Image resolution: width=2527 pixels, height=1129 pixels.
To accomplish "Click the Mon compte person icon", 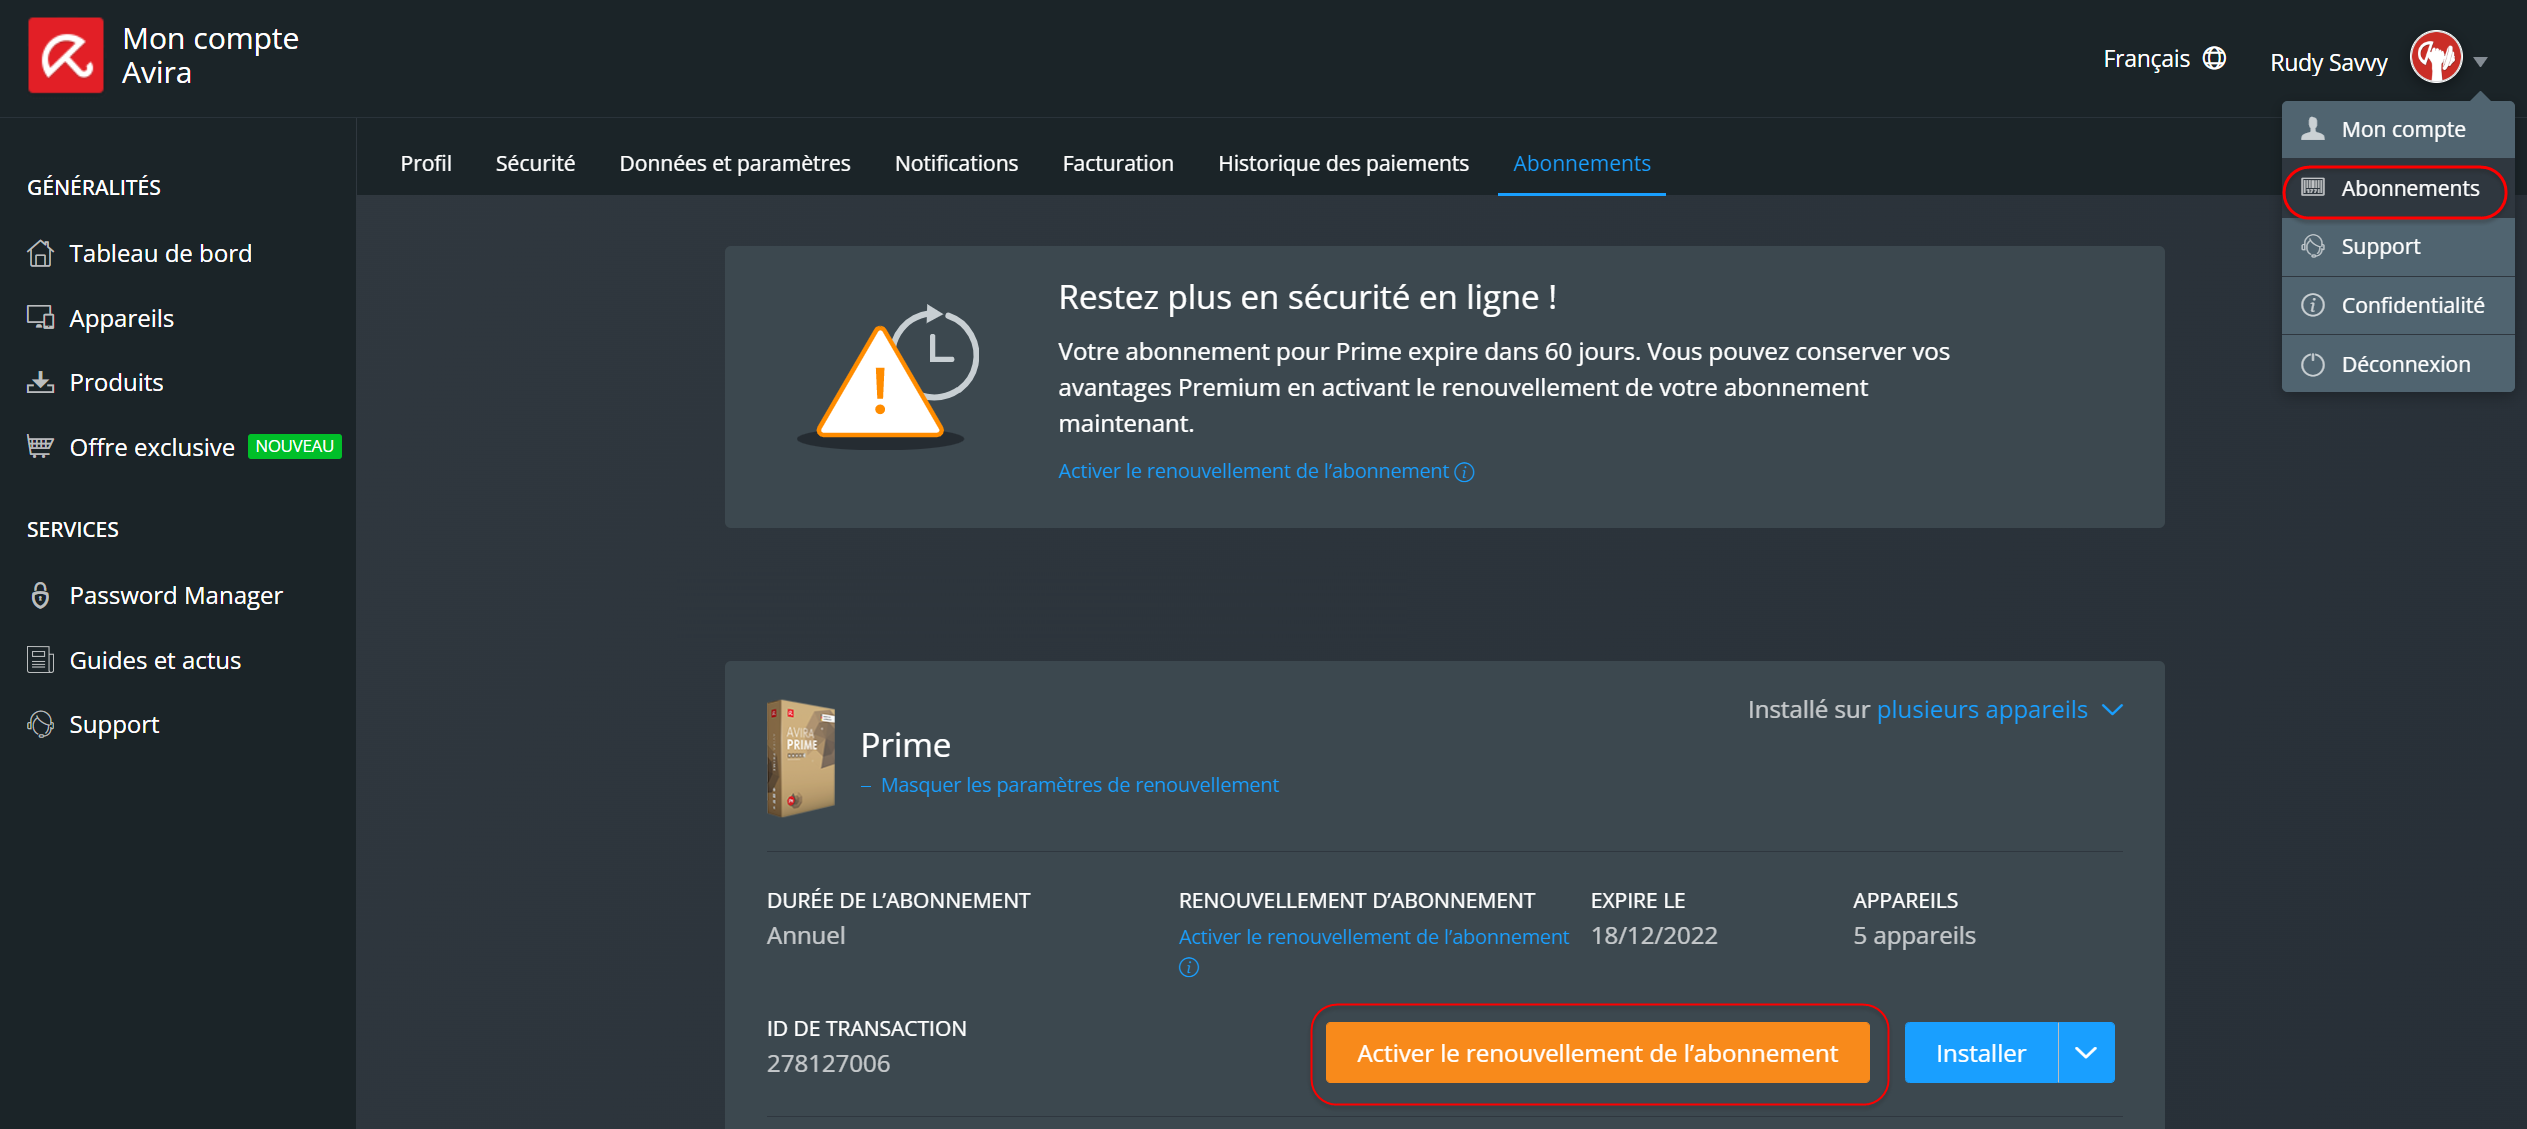I will click(x=2313, y=128).
